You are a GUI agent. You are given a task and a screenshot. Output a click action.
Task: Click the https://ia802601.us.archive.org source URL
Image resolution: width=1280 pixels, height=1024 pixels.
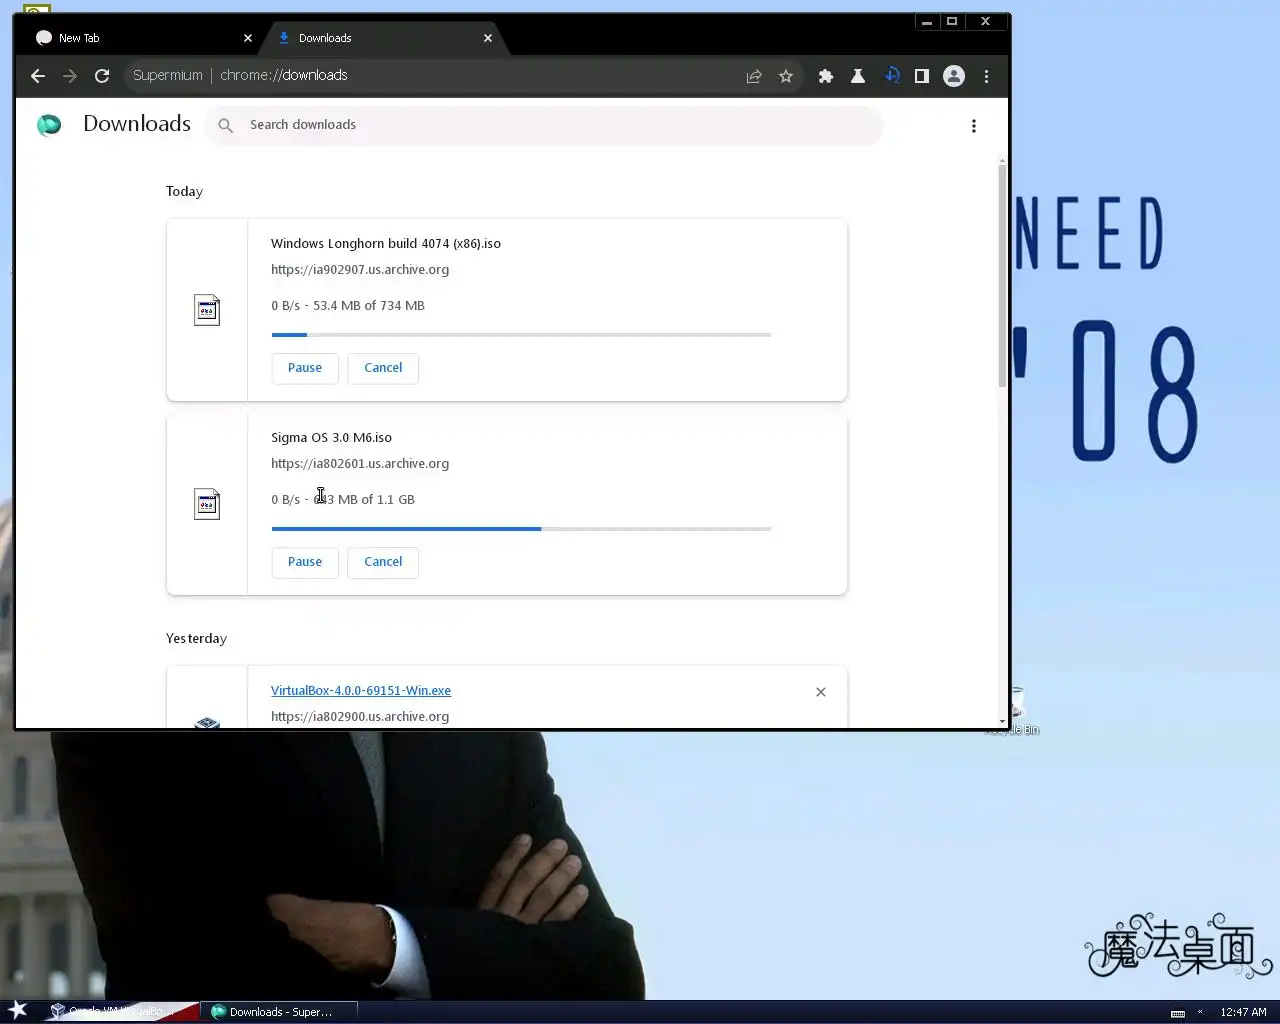pos(360,464)
